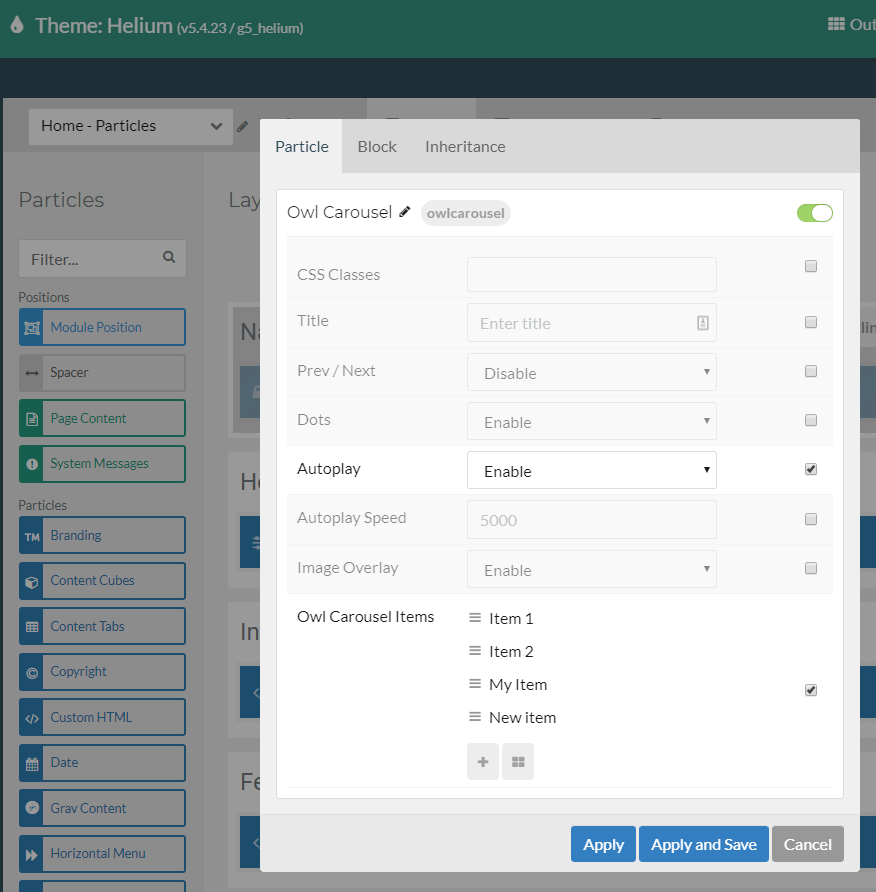Open the Dots dropdown
This screenshot has width=876, height=892.
click(x=592, y=421)
